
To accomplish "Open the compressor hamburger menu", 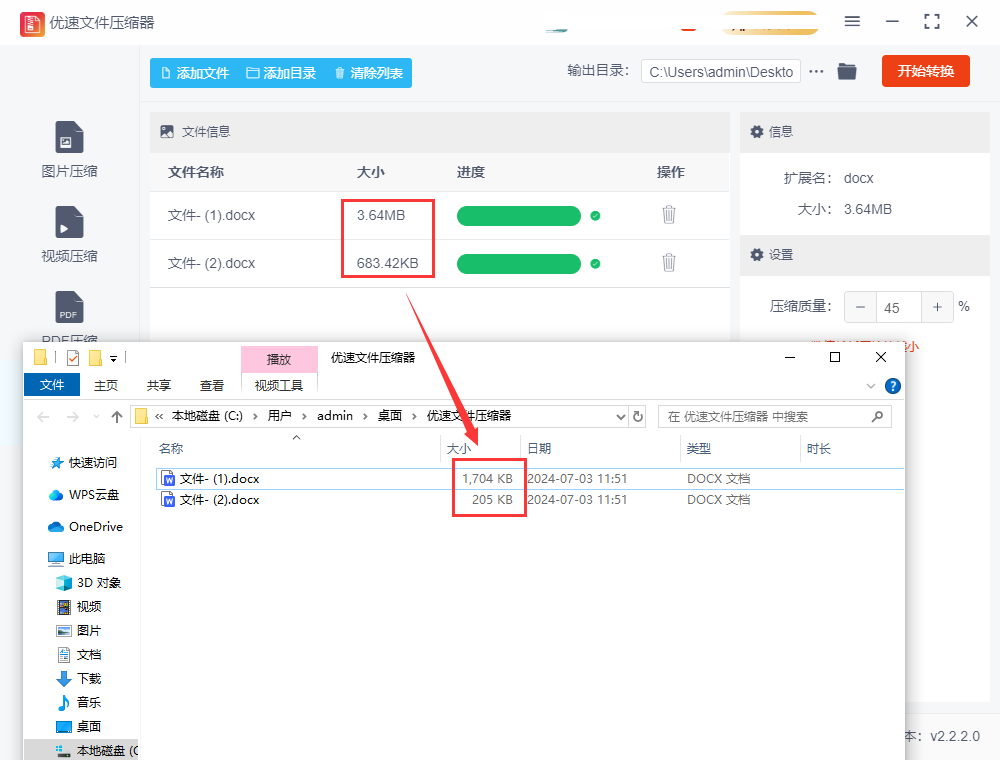I will pyautogui.click(x=852, y=22).
